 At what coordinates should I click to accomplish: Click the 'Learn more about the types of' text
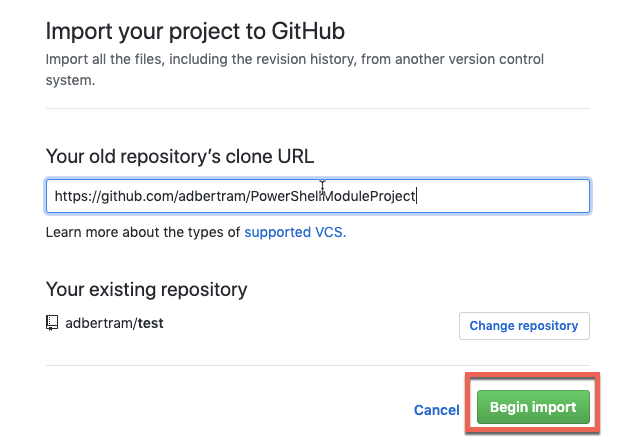click(143, 232)
